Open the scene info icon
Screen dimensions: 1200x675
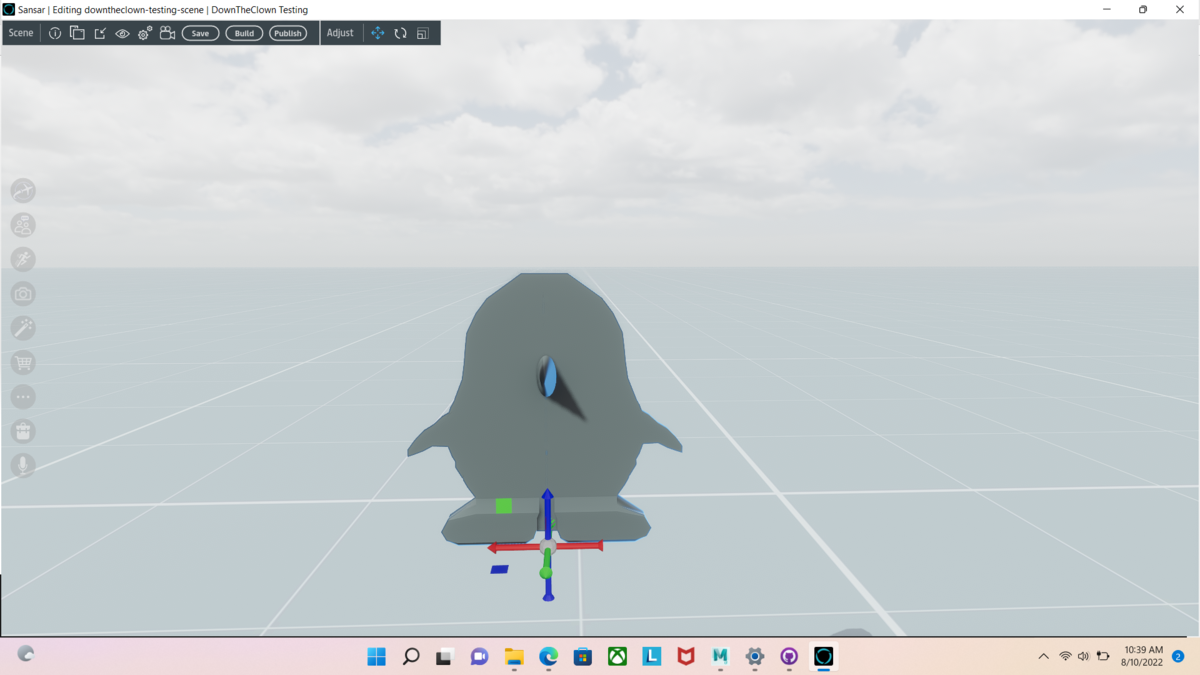(55, 33)
